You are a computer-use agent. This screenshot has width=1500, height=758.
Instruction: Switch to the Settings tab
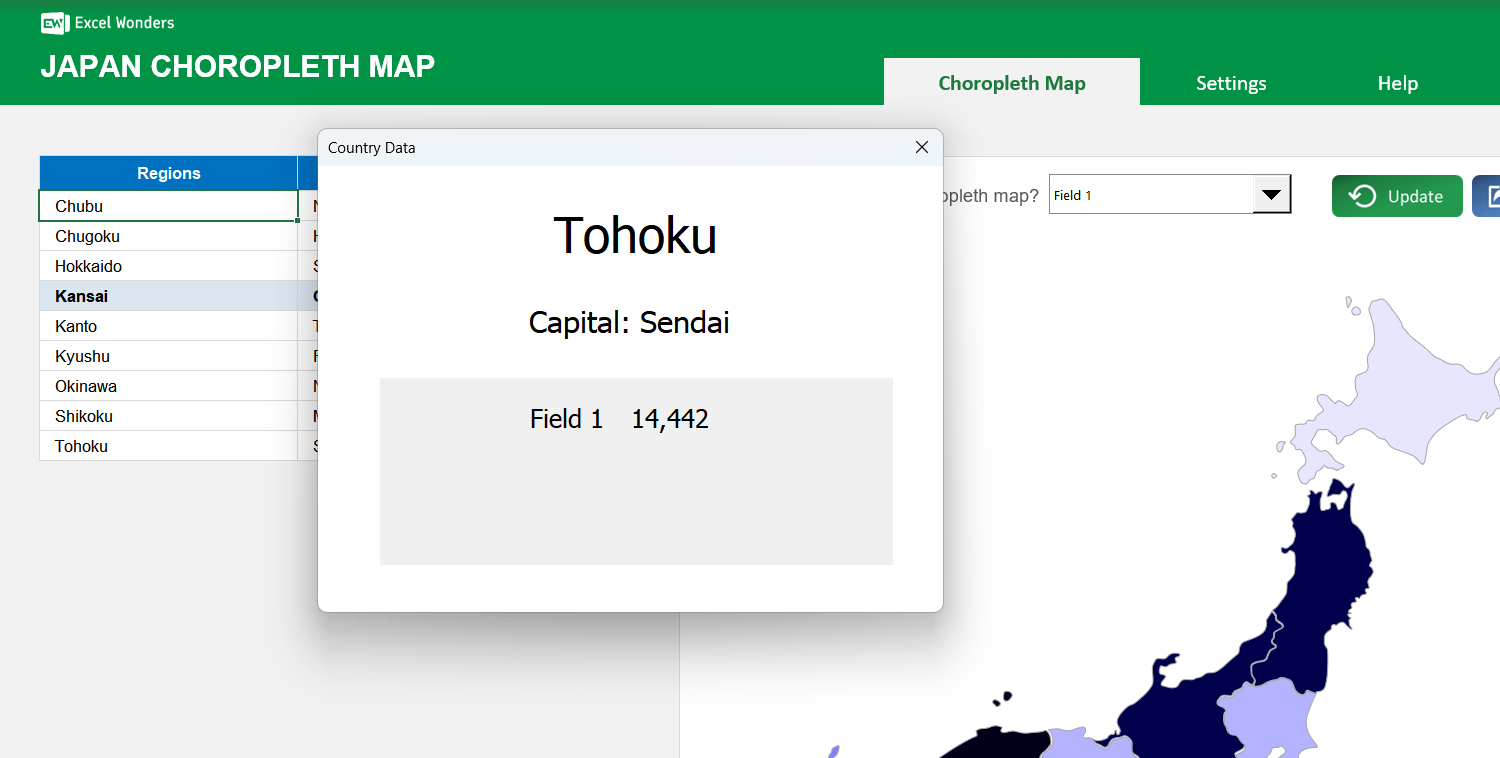pos(1231,83)
